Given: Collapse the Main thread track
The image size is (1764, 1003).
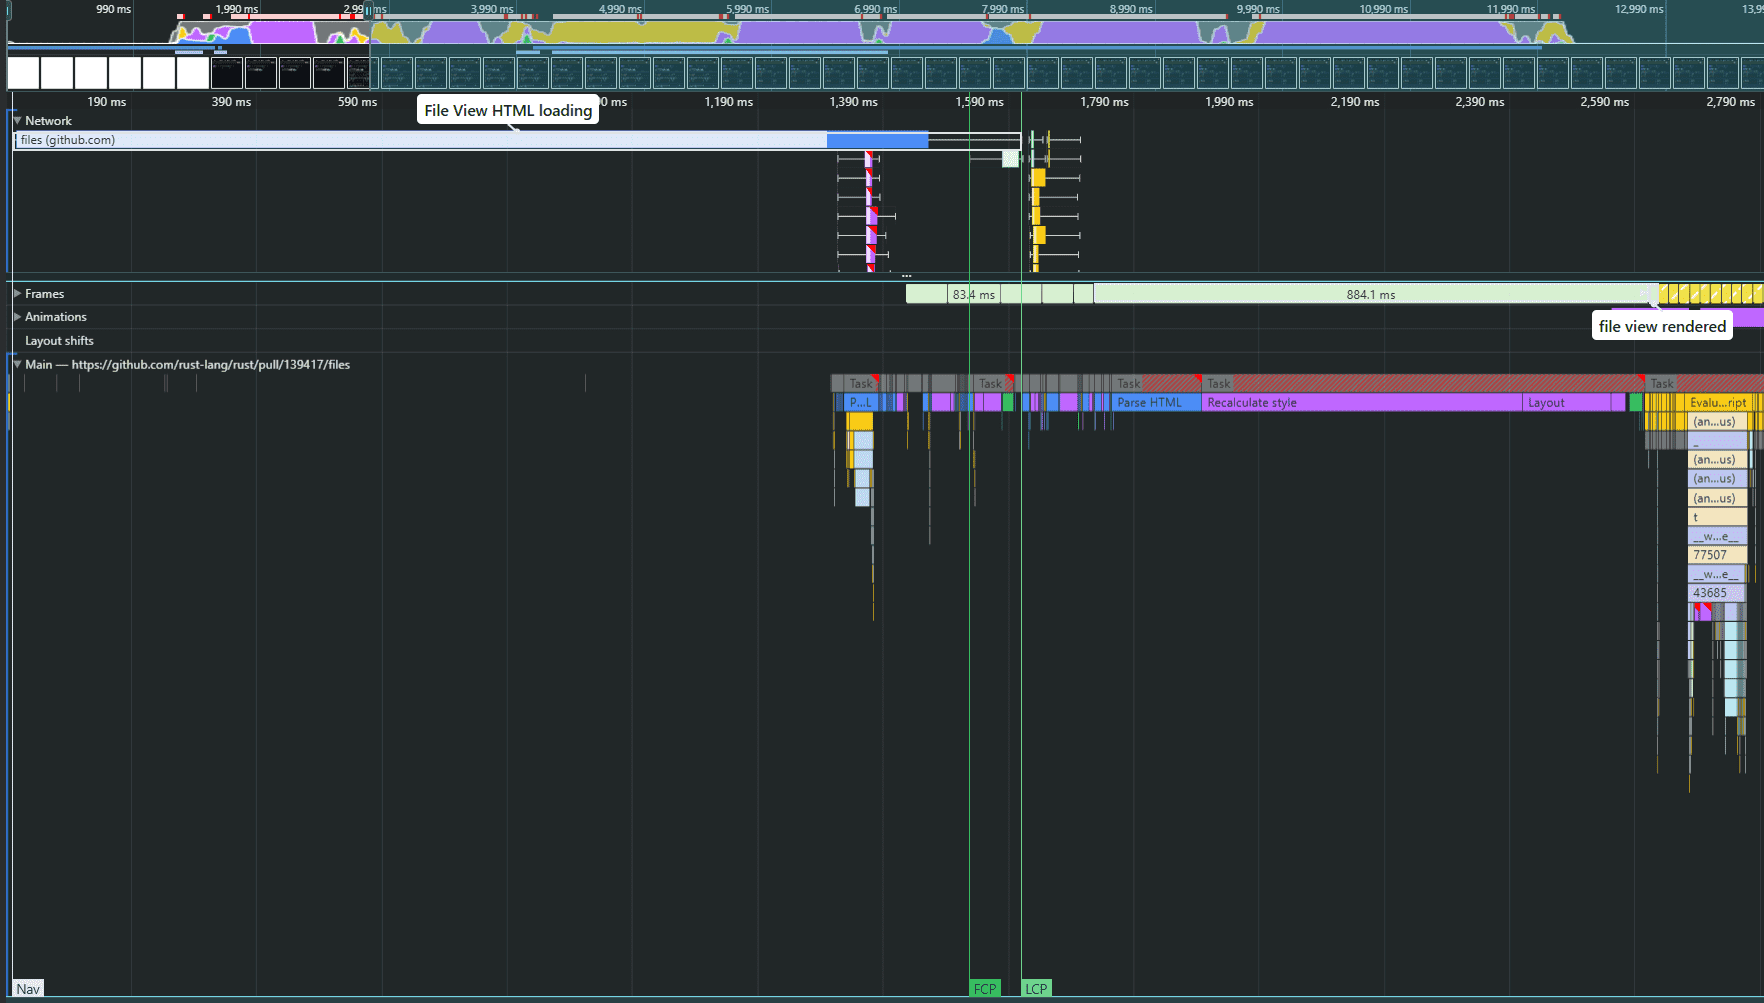Looking at the screenshot, I should point(17,365).
